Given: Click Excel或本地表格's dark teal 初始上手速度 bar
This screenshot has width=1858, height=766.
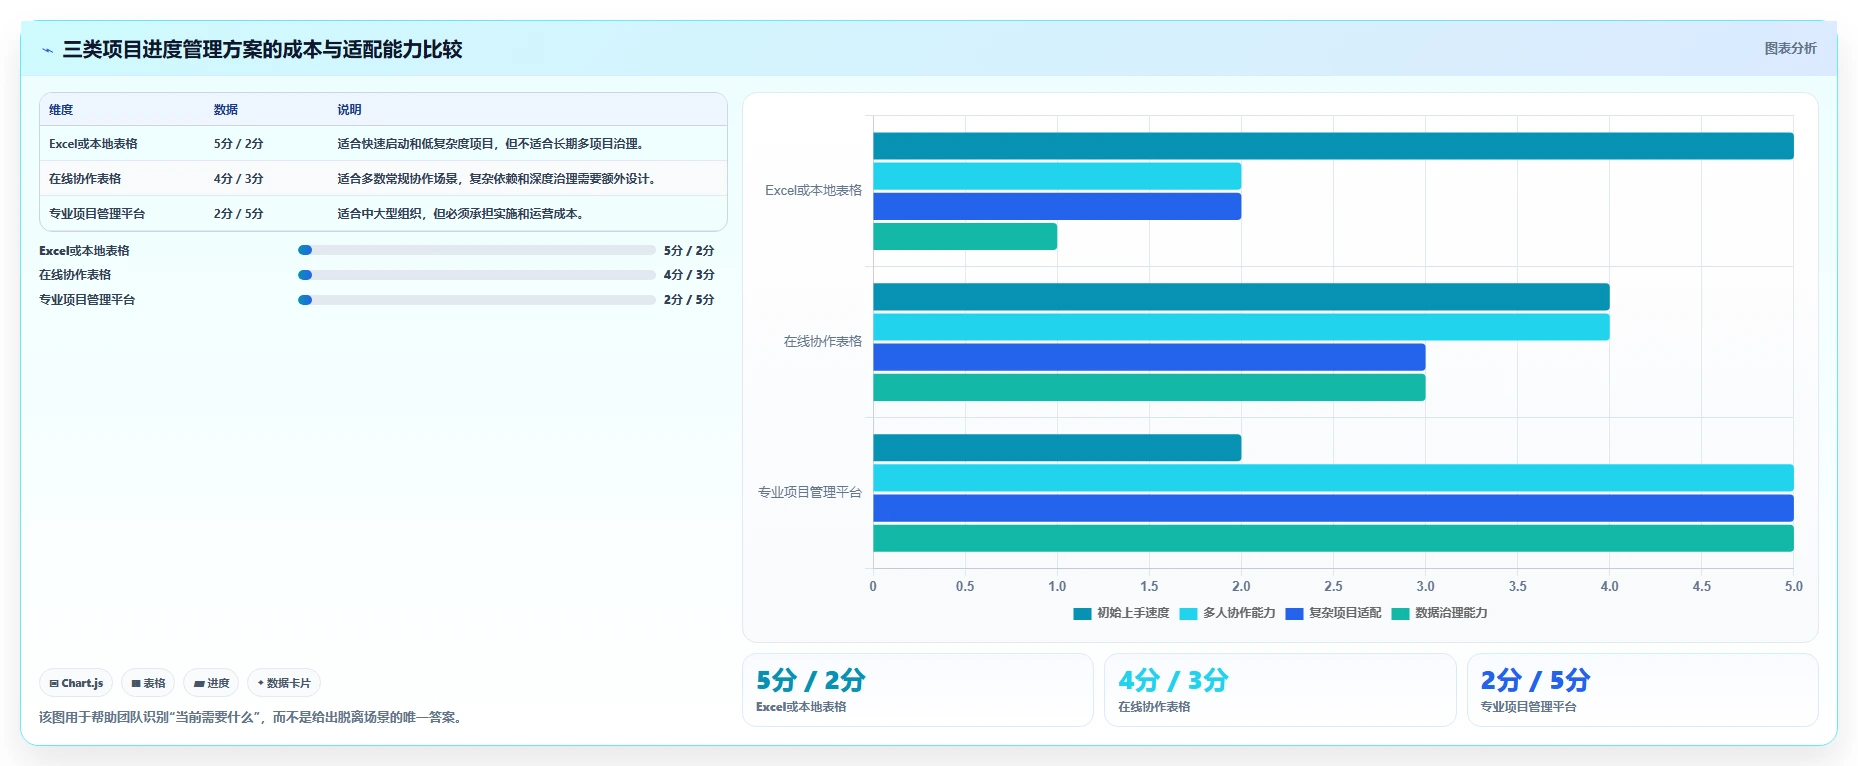Looking at the screenshot, I should [x=1333, y=146].
